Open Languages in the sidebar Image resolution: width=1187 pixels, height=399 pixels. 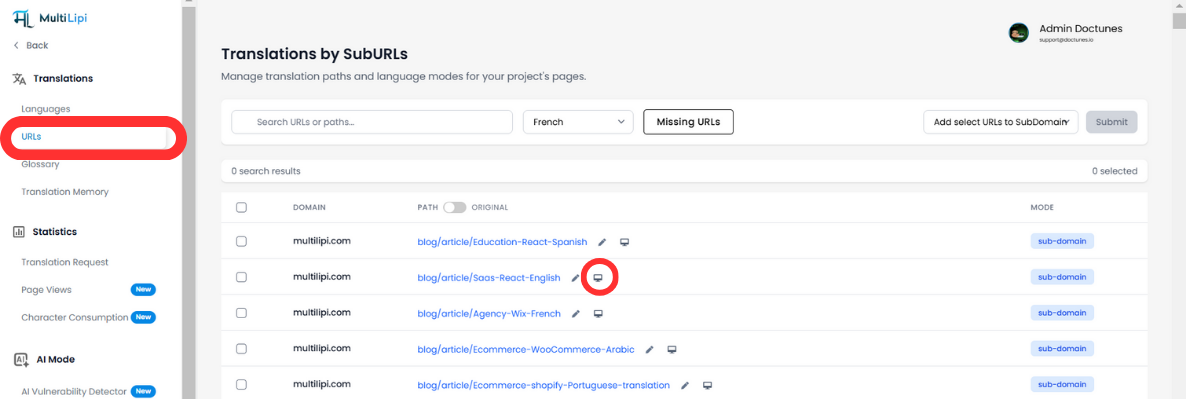[x=45, y=109]
